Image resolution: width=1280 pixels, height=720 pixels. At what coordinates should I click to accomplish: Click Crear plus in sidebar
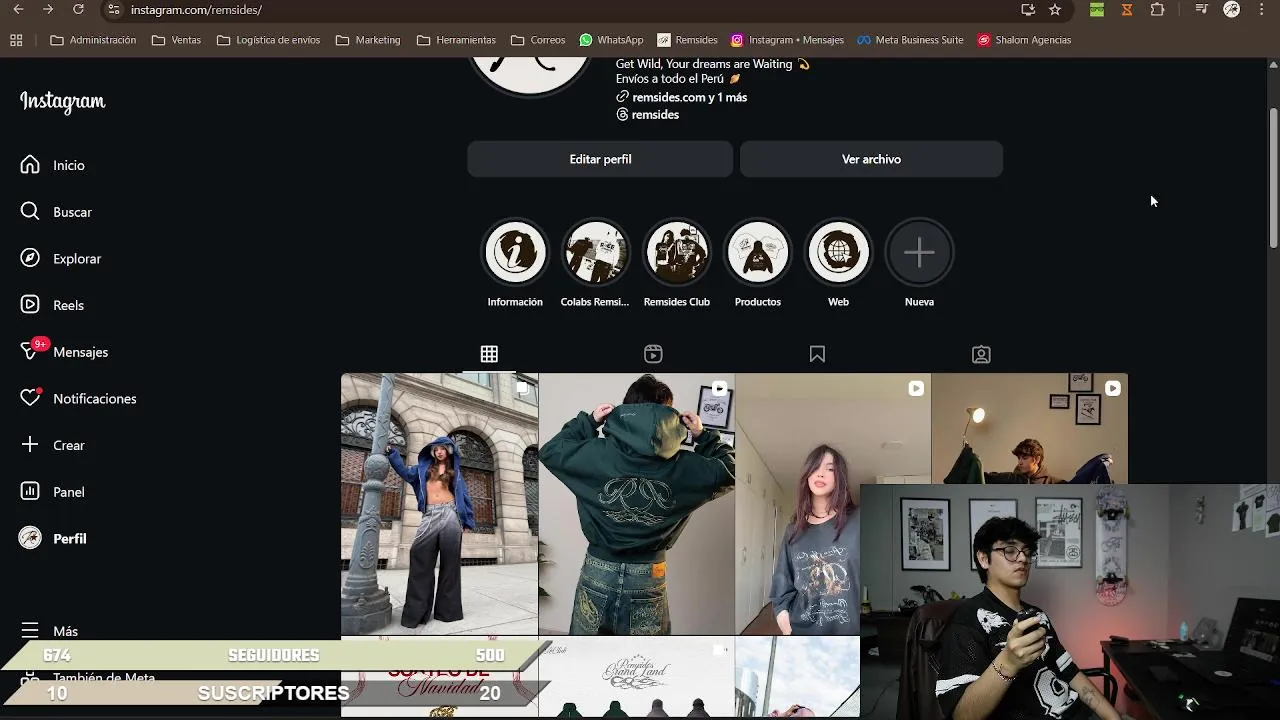(x=52, y=445)
